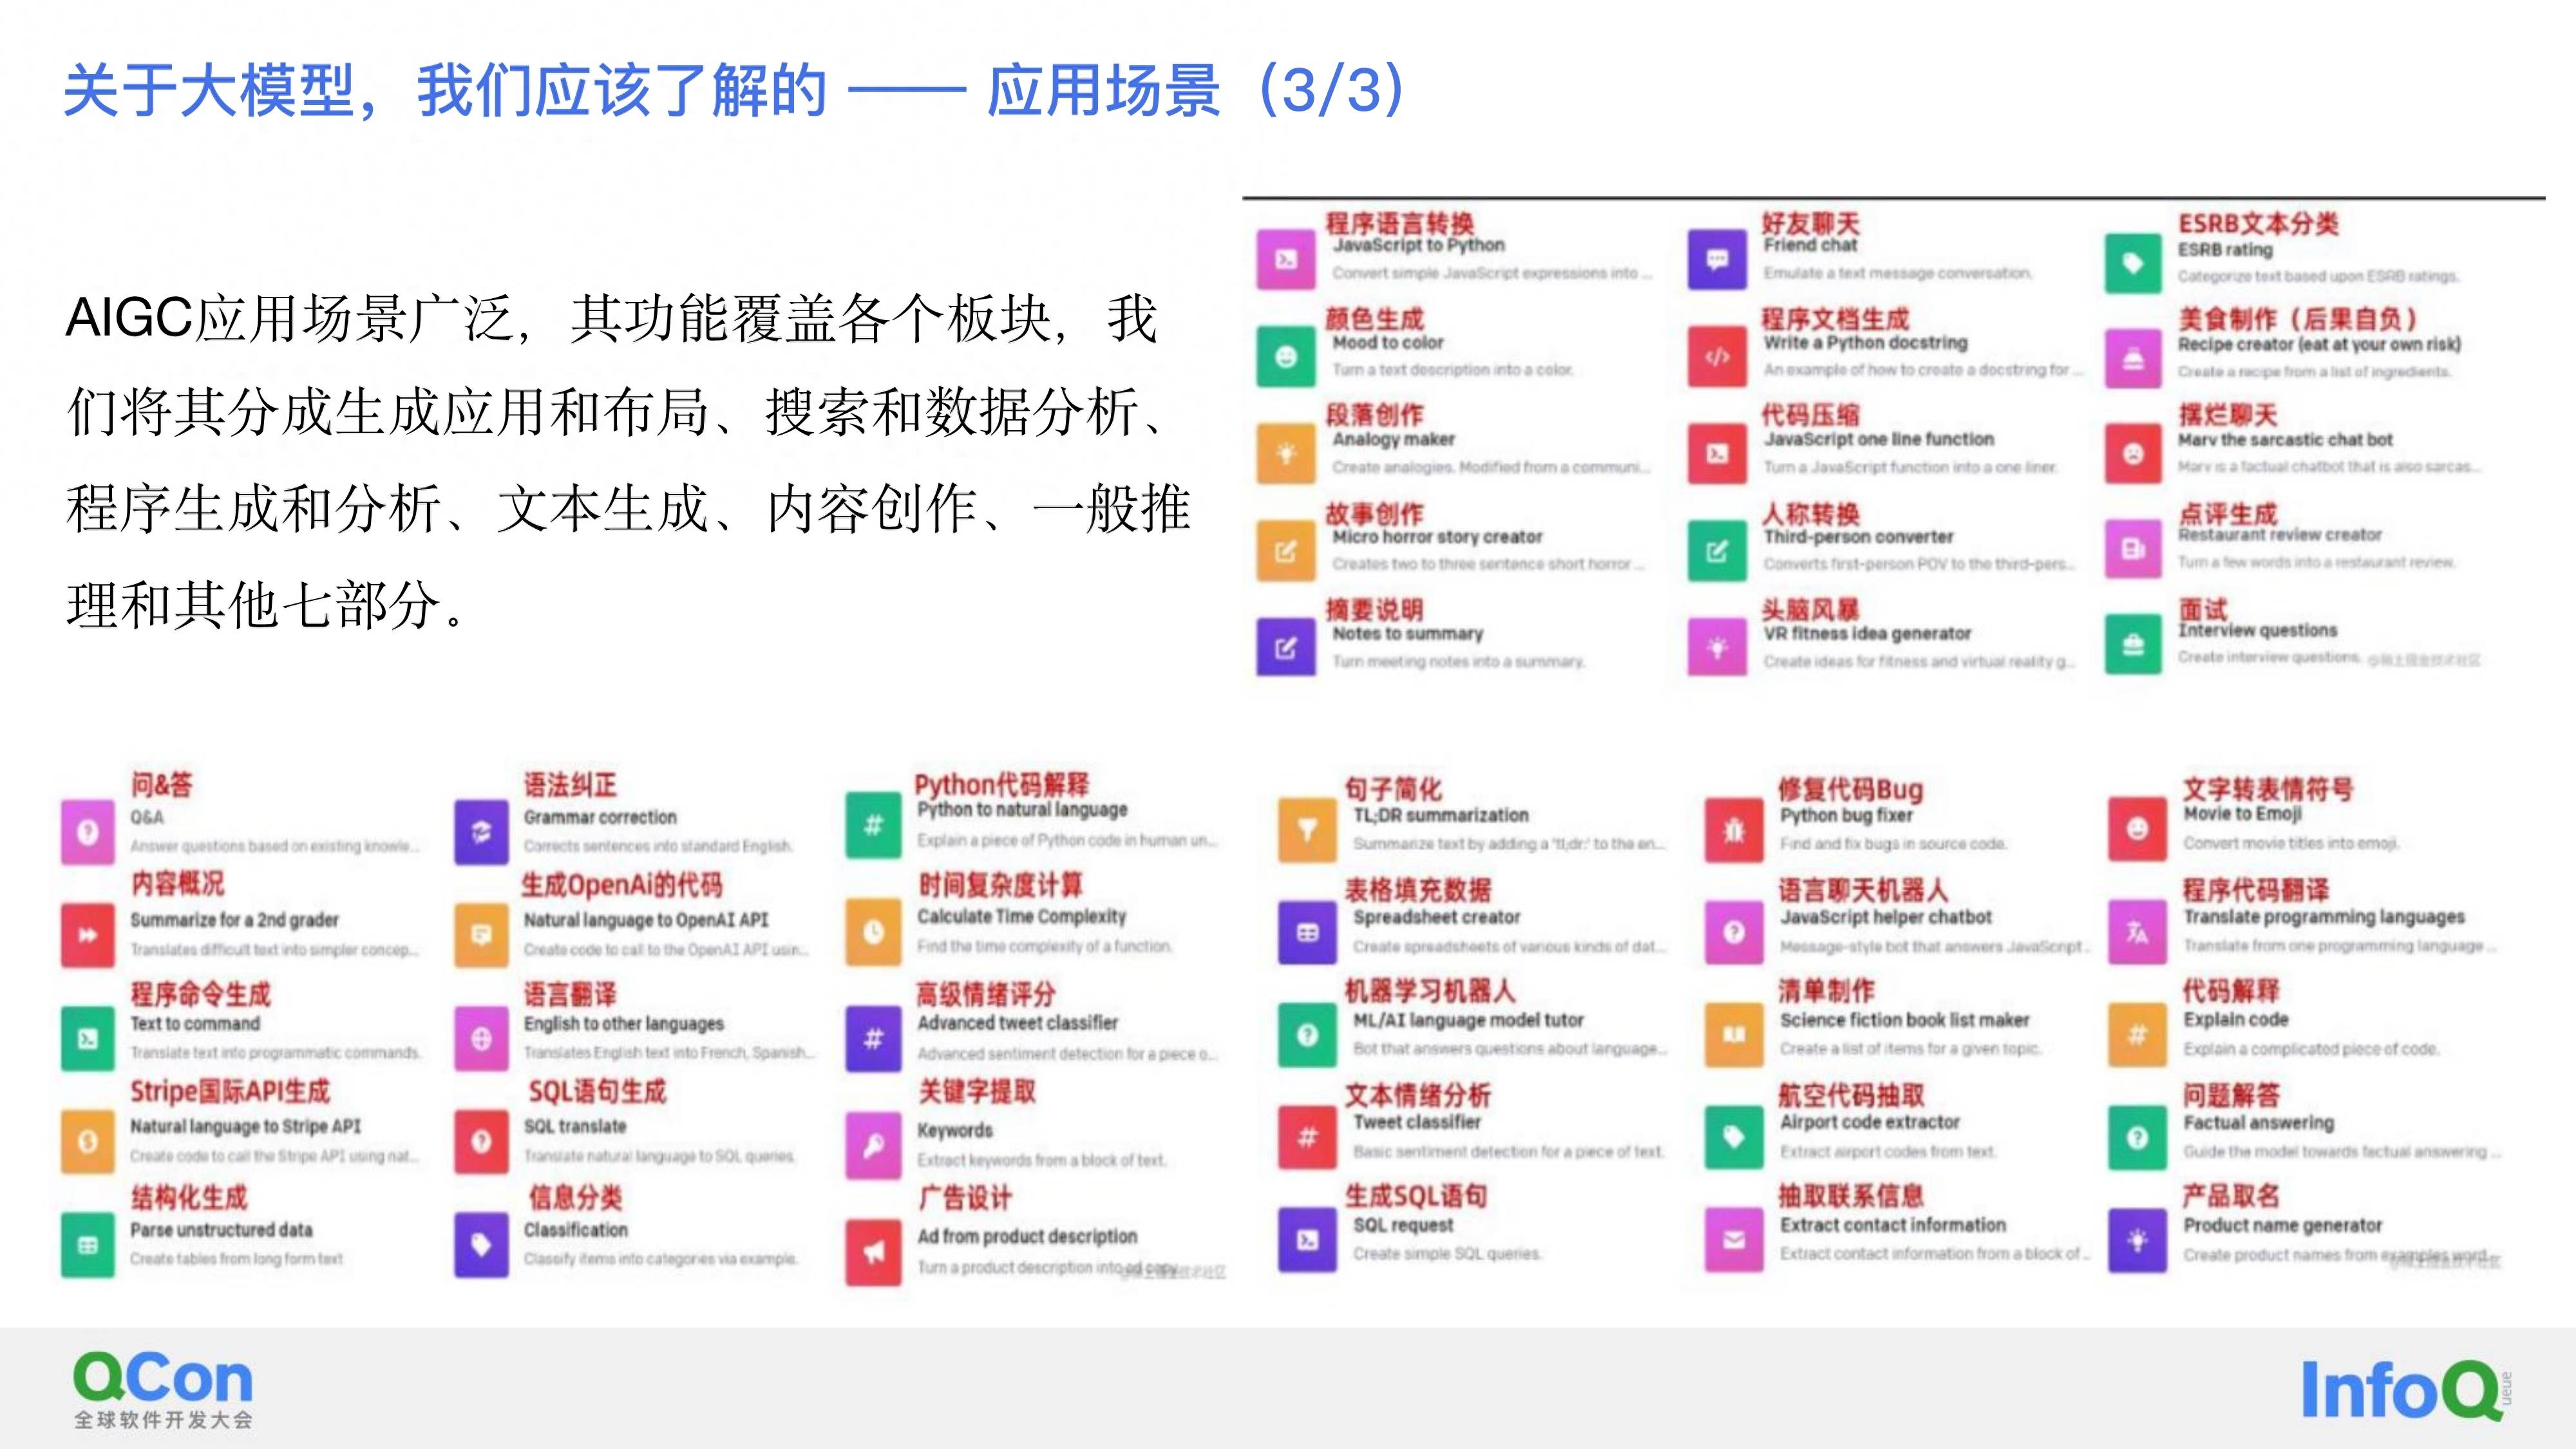Click the Summarize for a 2nd grader icon
The height and width of the screenshot is (1449, 2576).
pos(88,935)
